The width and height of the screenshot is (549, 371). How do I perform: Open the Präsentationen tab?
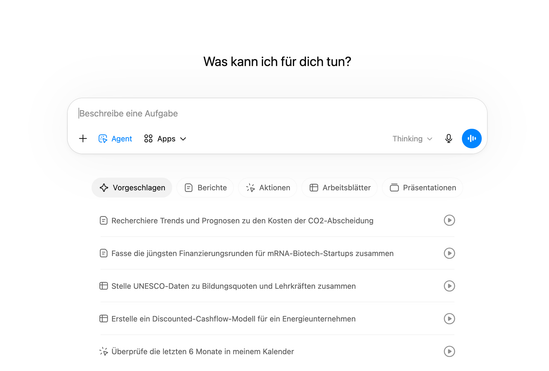point(423,188)
